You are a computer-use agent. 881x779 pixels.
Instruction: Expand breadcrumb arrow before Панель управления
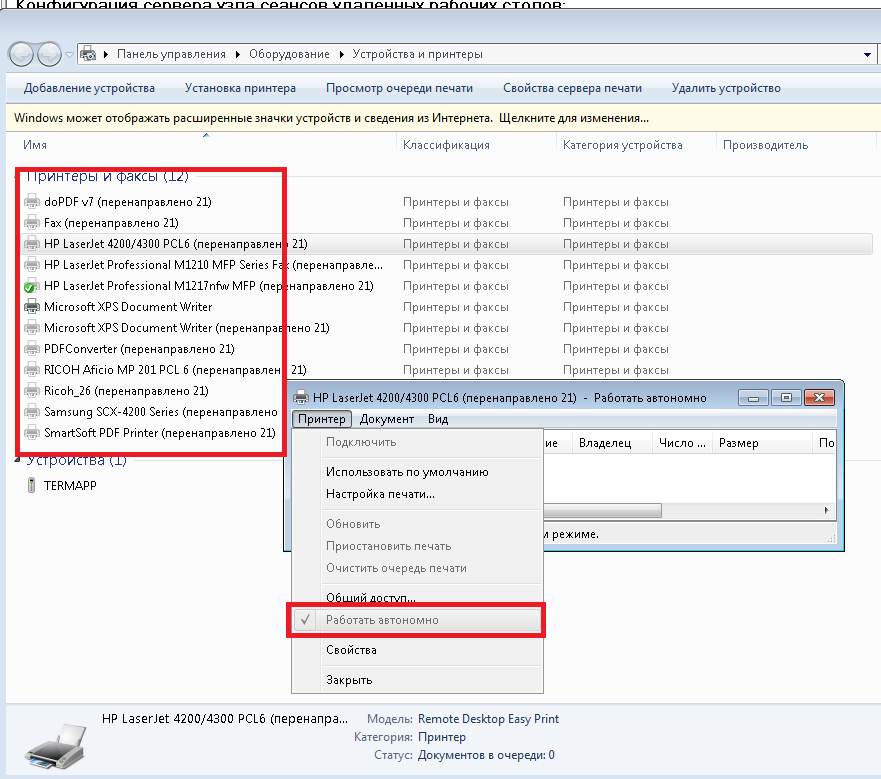click(x=106, y=55)
